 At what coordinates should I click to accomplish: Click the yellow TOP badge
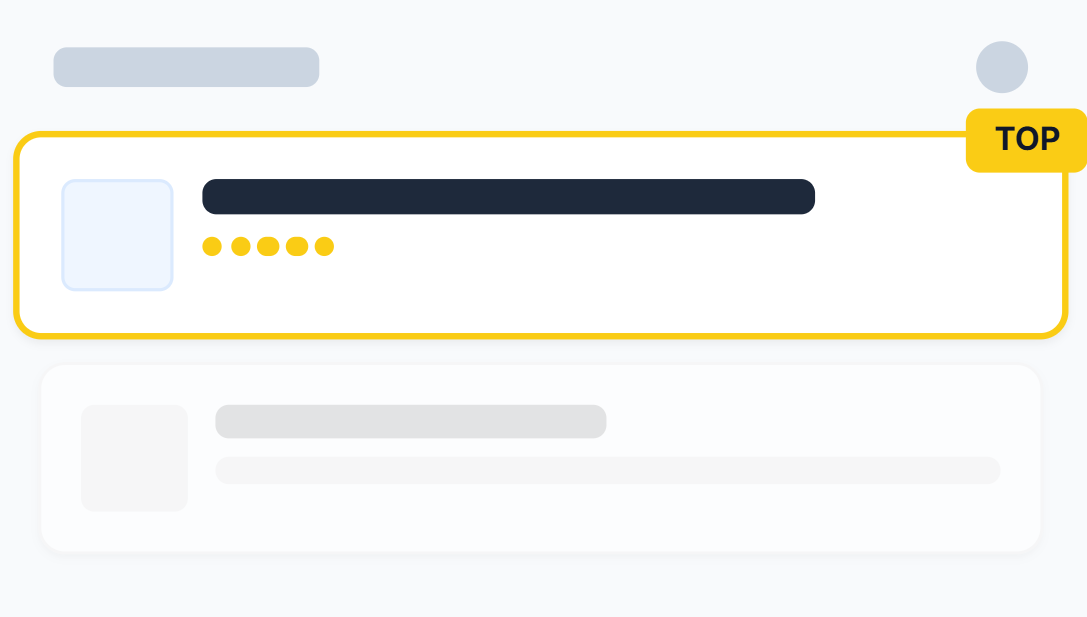1026,140
